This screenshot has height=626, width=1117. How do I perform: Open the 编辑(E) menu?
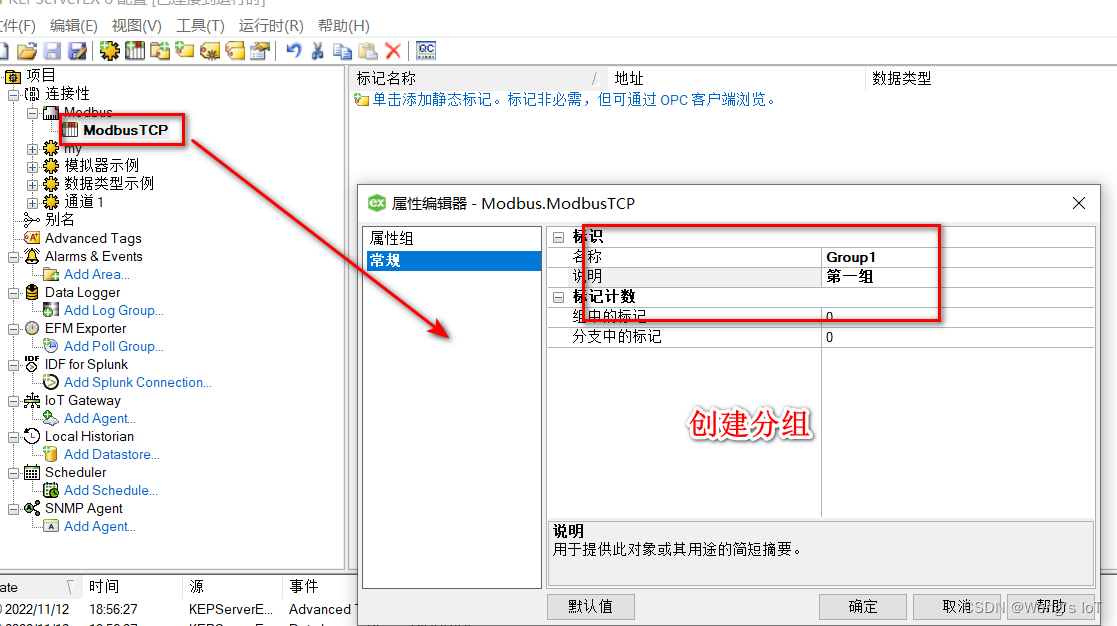coord(73,26)
